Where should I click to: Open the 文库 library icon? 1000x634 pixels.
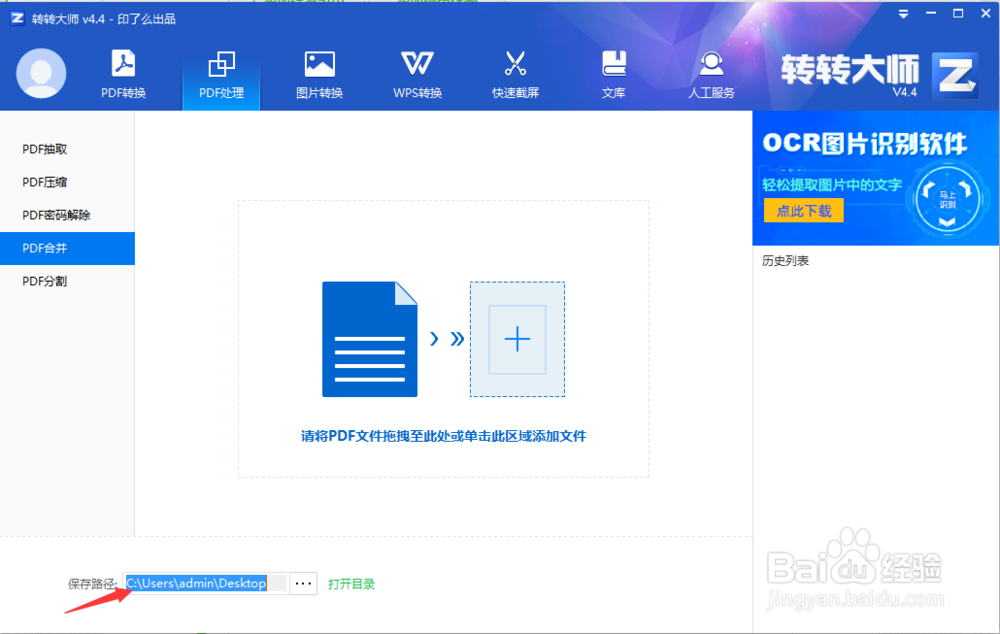(614, 75)
